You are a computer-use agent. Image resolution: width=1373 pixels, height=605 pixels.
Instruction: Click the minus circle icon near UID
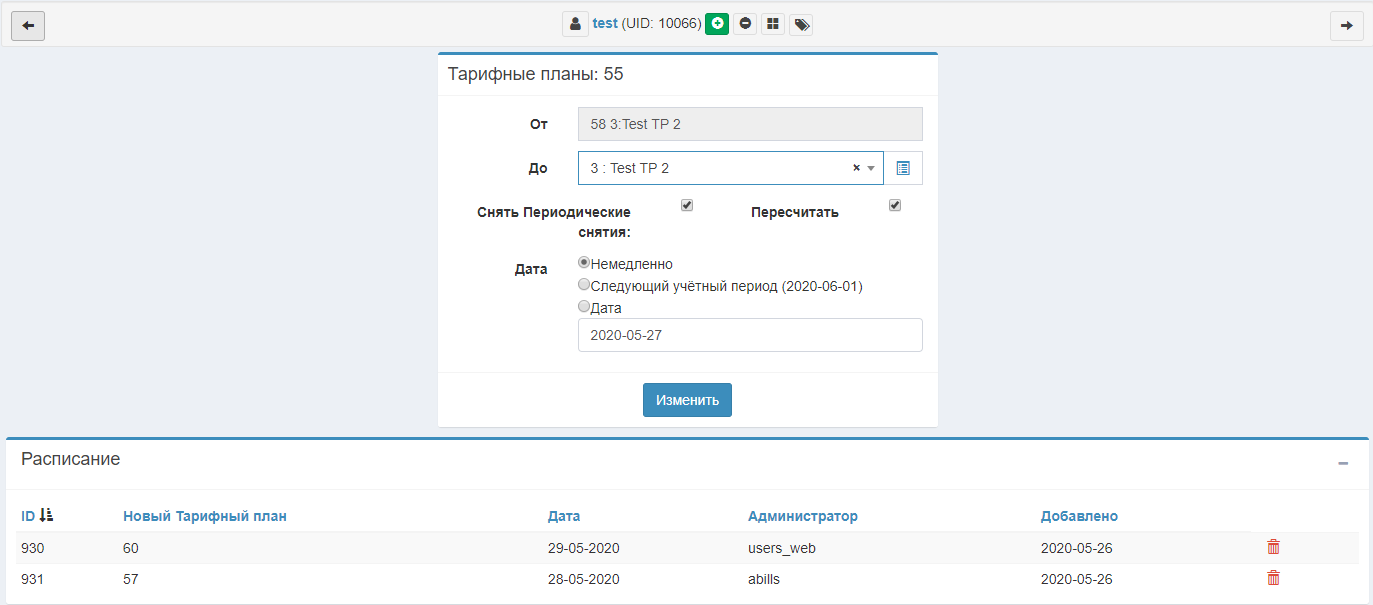pos(744,24)
